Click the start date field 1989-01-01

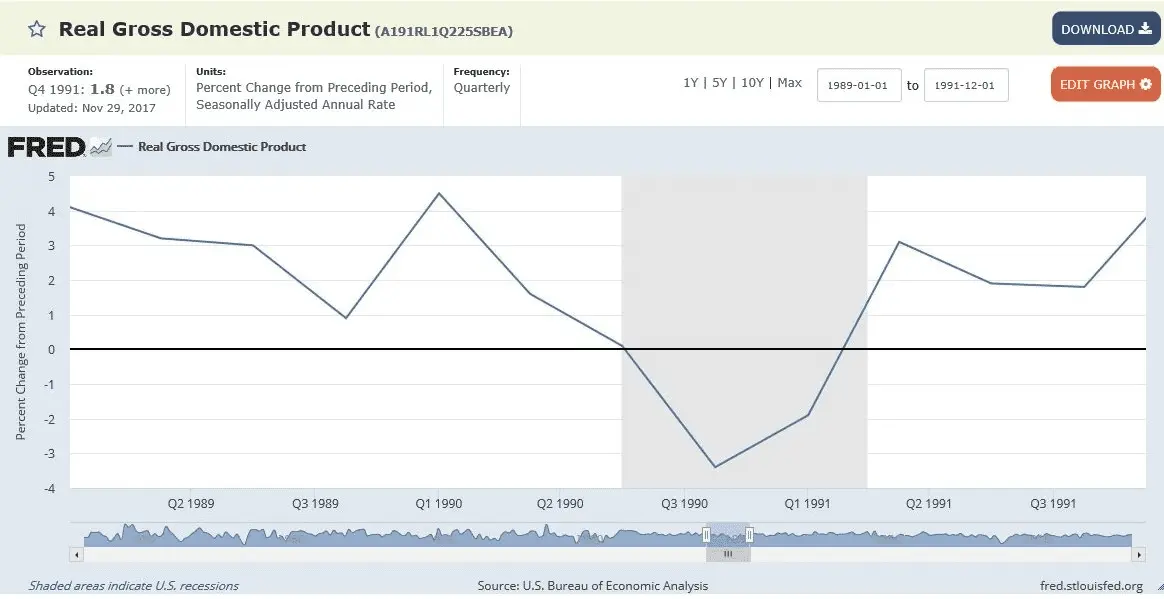click(x=859, y=86)
